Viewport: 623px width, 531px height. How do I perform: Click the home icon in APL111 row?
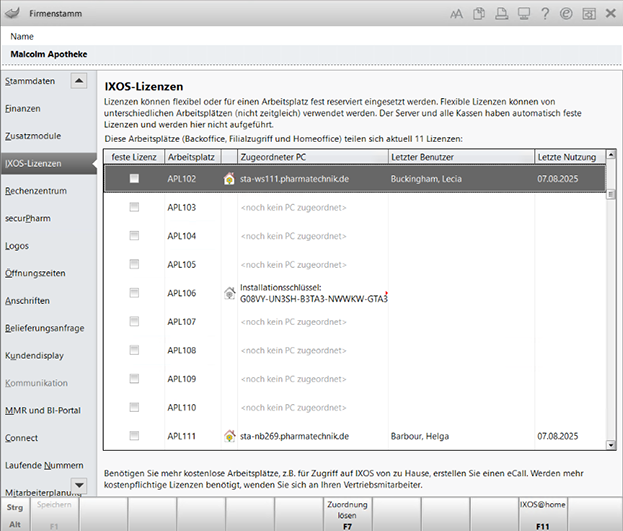coord(229,436)
